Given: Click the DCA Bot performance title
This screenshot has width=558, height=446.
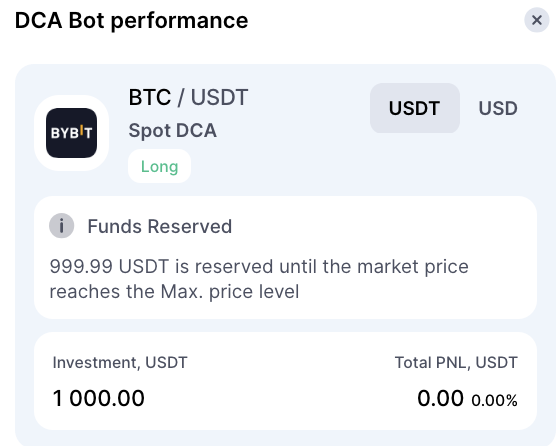Looking at the screenshot, I should 131,20.
